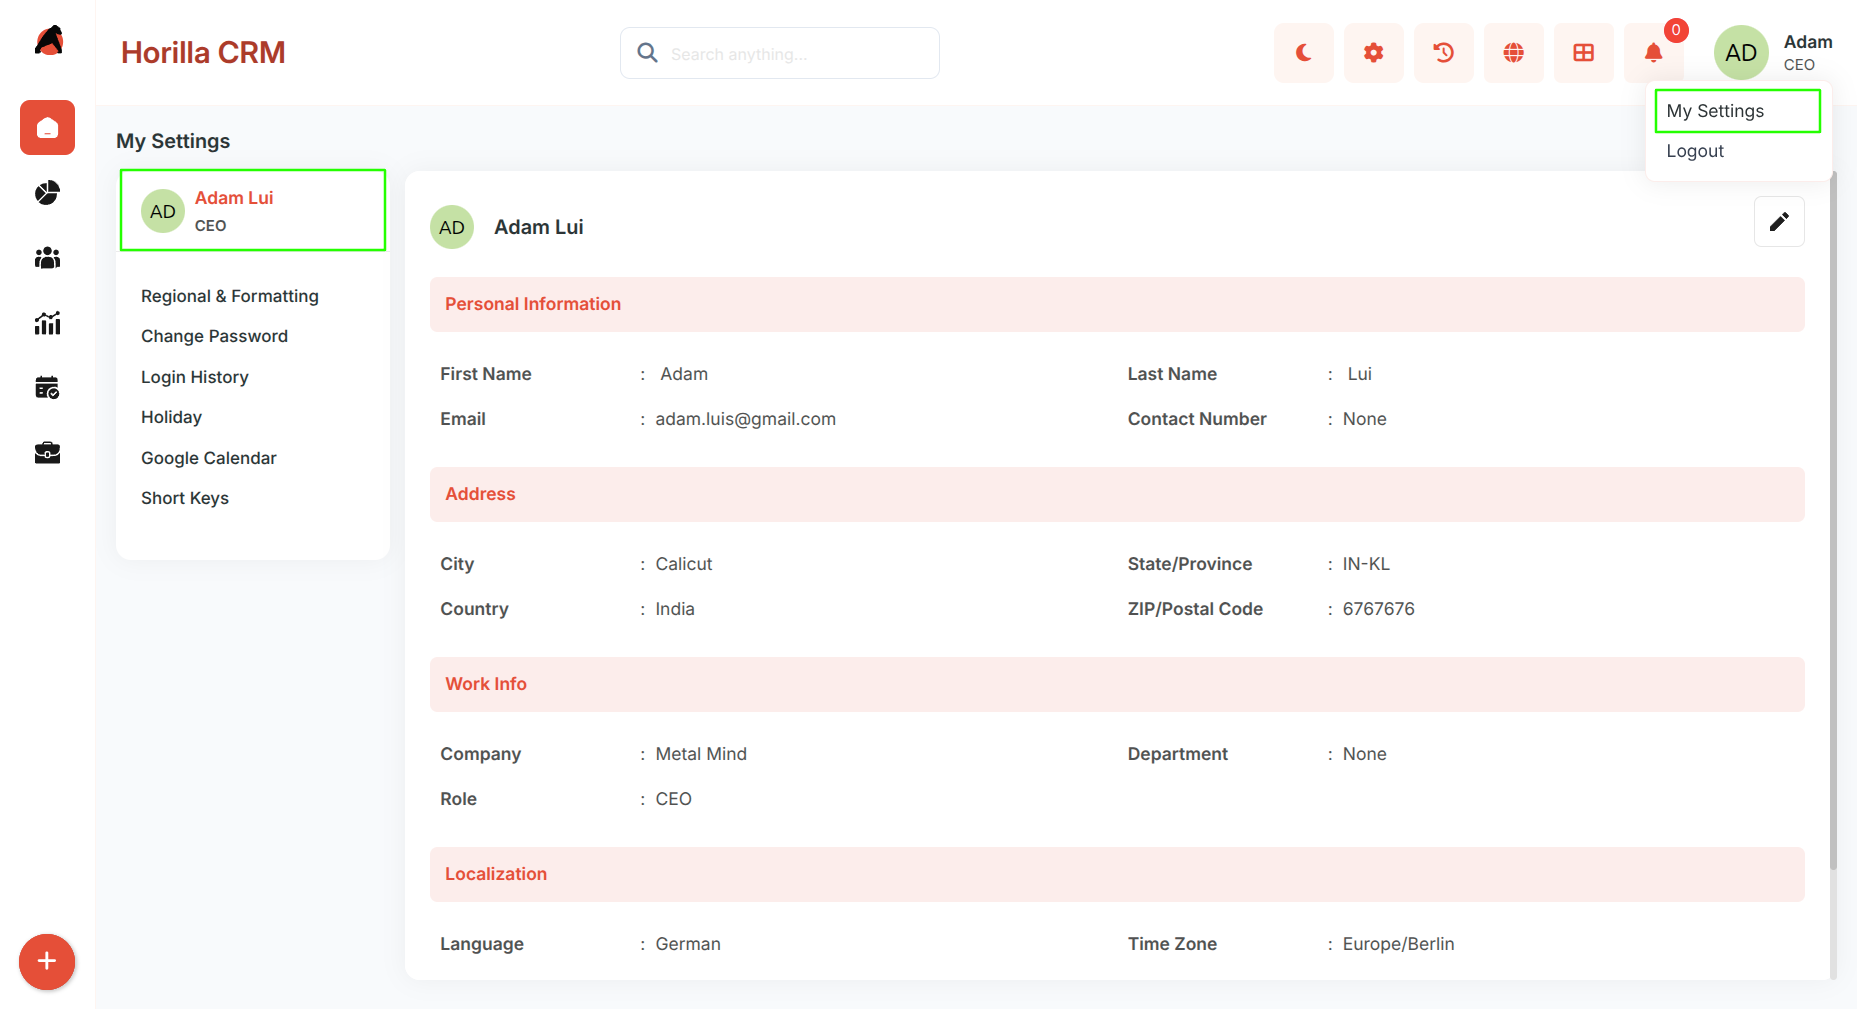Open the settings gear icon
This screenshot has height=1009, width=1857.
[1373, 53]
